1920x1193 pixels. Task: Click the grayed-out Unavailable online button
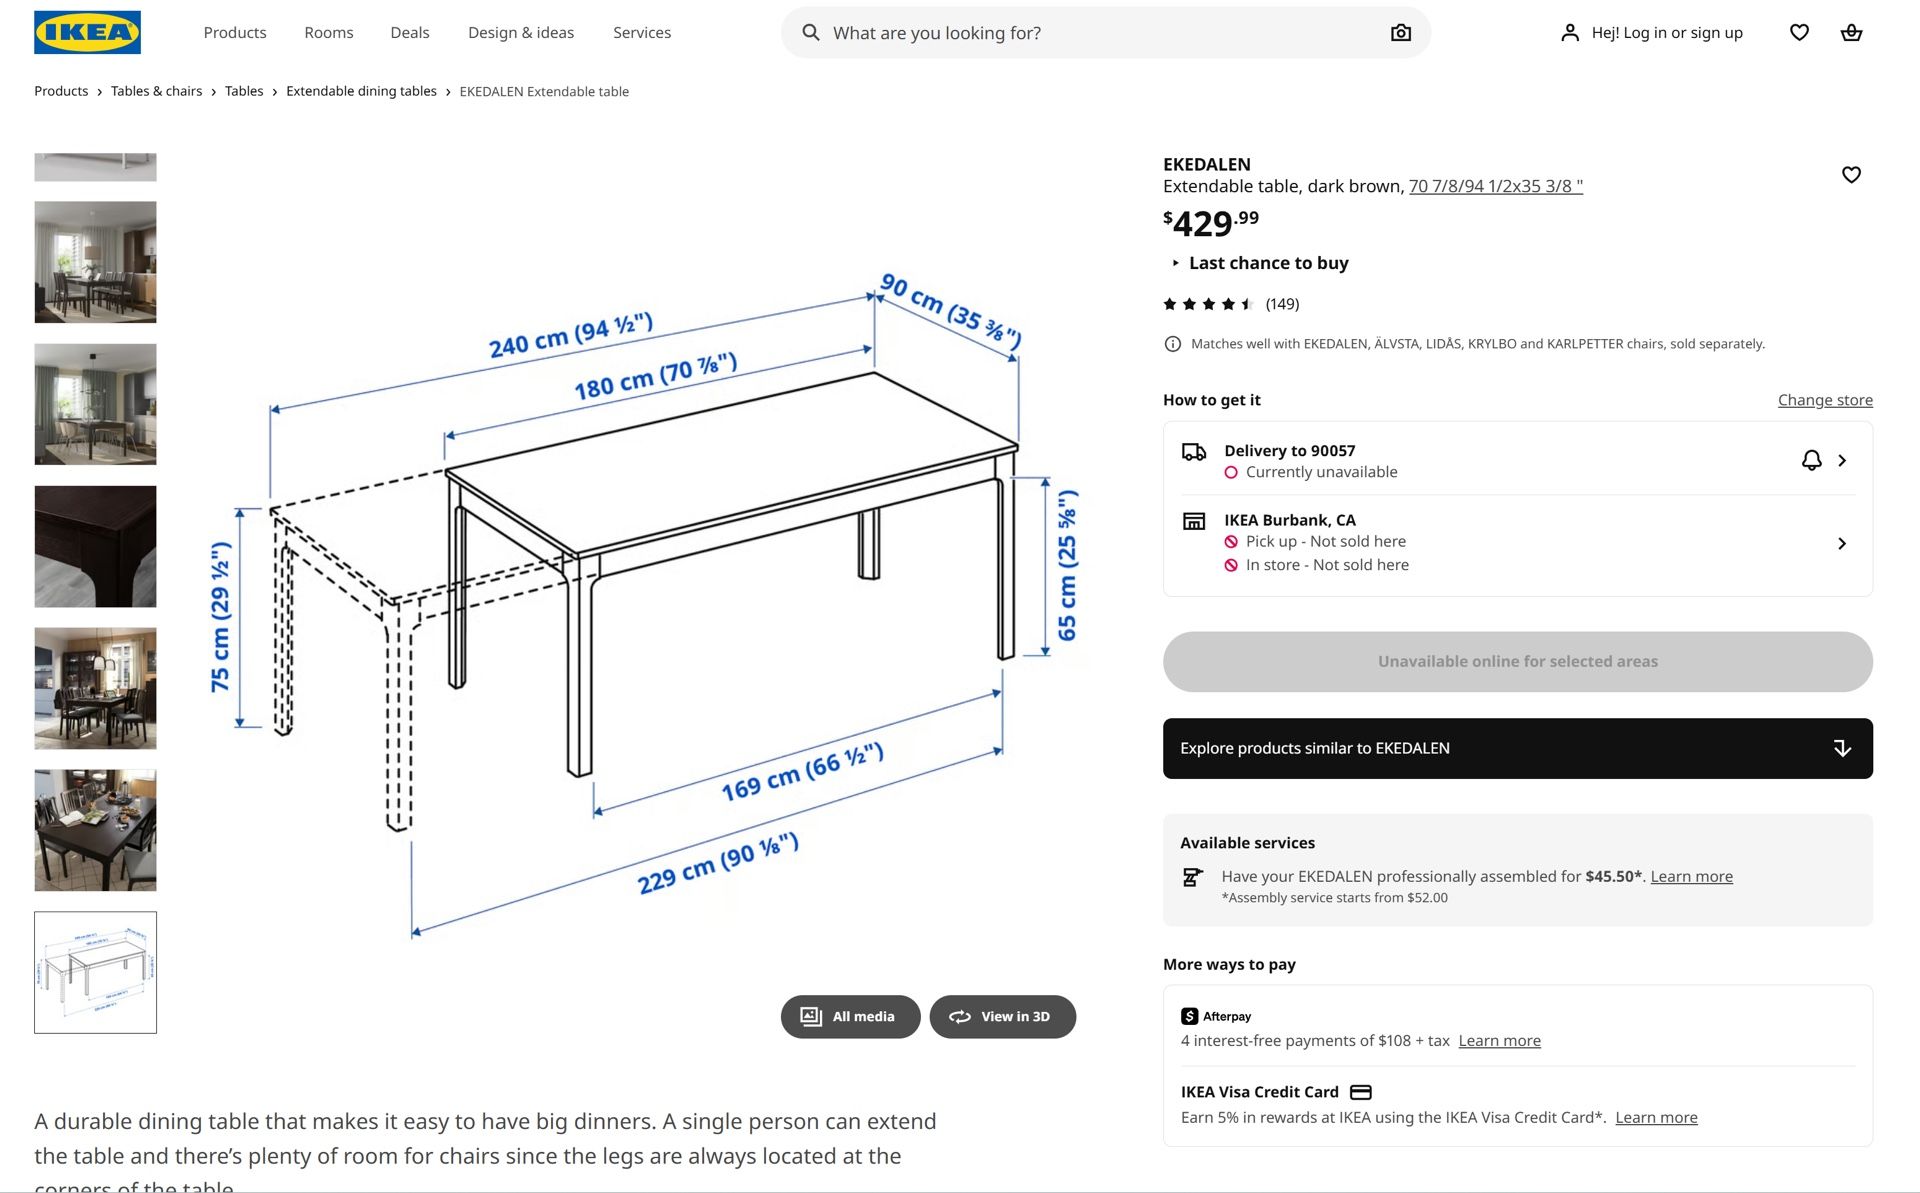coord(1516,661)
